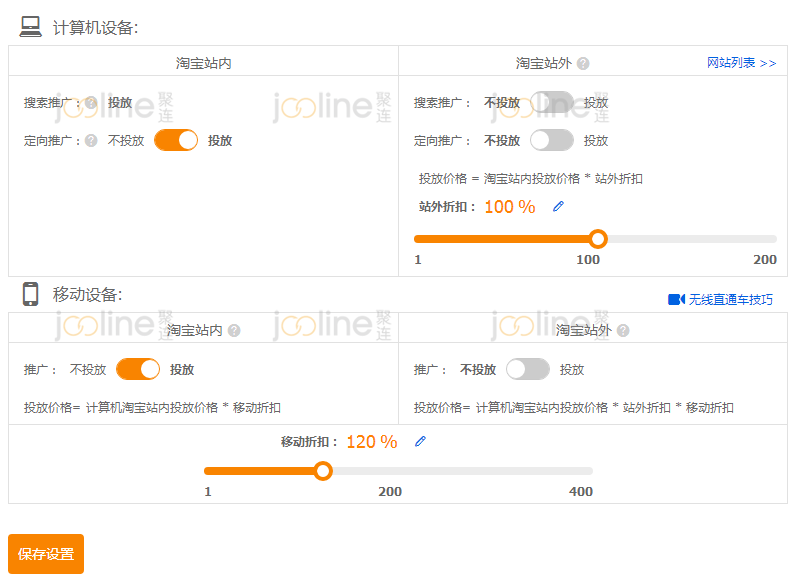
Task: Toggle computer 淘宝站内 定向推广 switch off
Action: 176,140
